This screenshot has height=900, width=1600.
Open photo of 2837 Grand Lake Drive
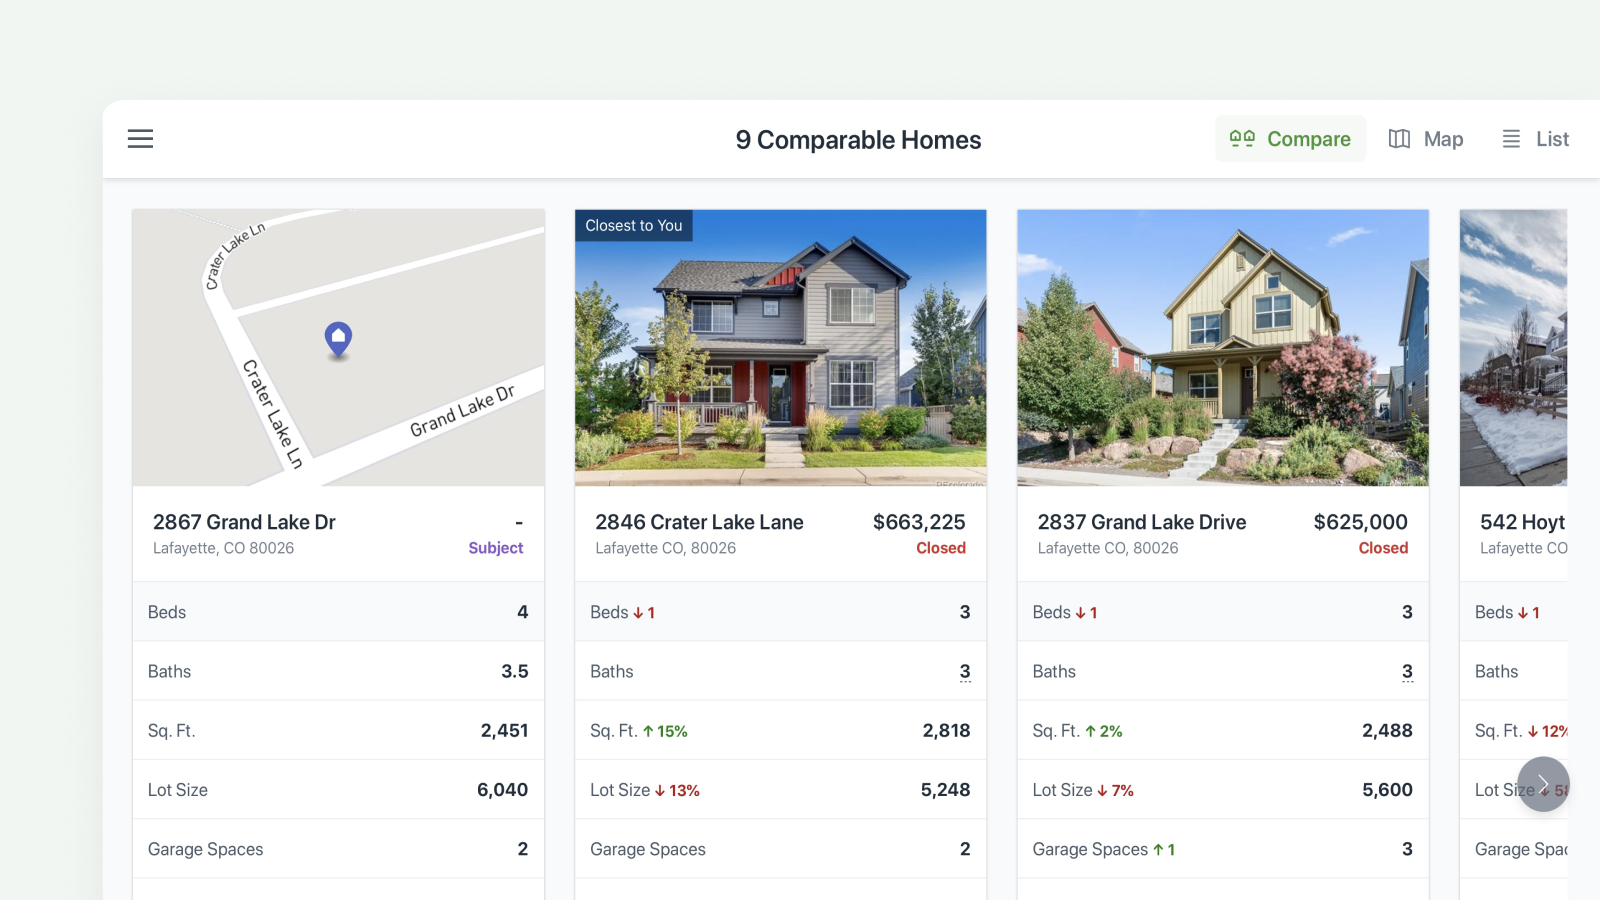pyautogui.click(x=1222, y=348)
